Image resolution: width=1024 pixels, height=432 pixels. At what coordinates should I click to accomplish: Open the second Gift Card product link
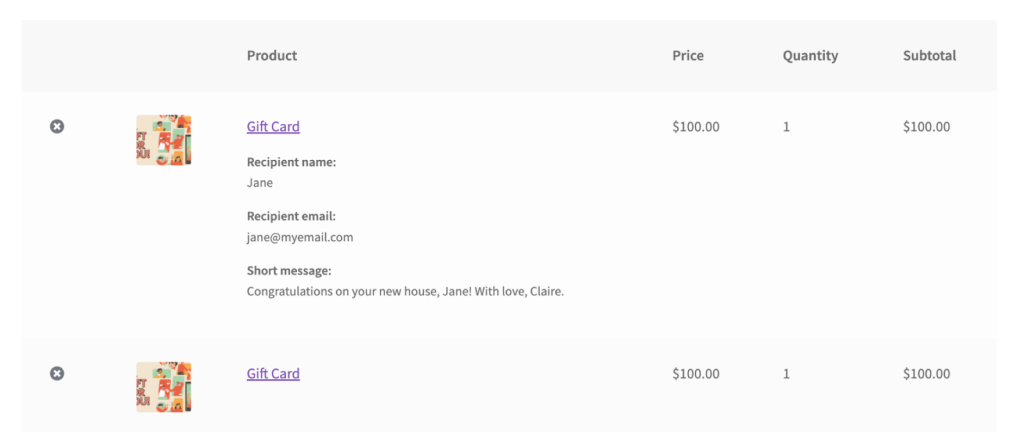(x=273, y=374)
